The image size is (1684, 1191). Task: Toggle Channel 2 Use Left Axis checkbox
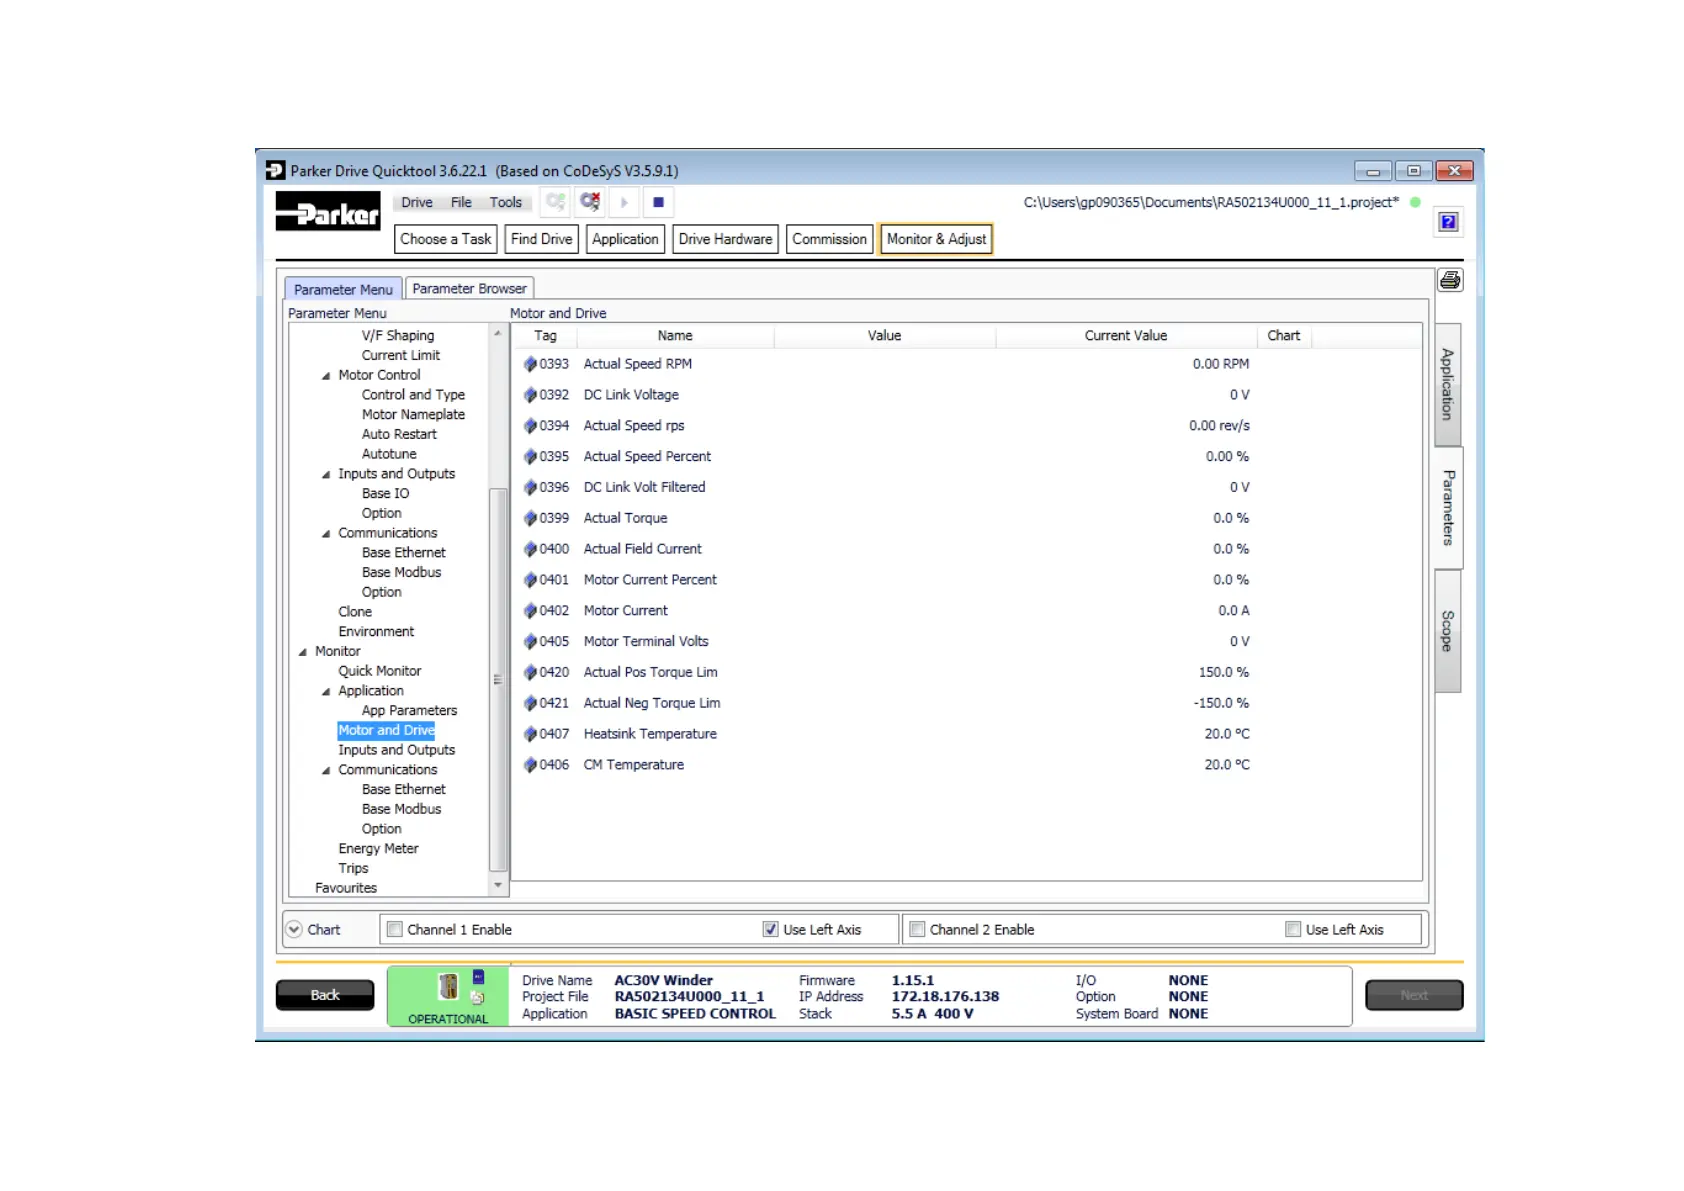[x=1293, y=930]
